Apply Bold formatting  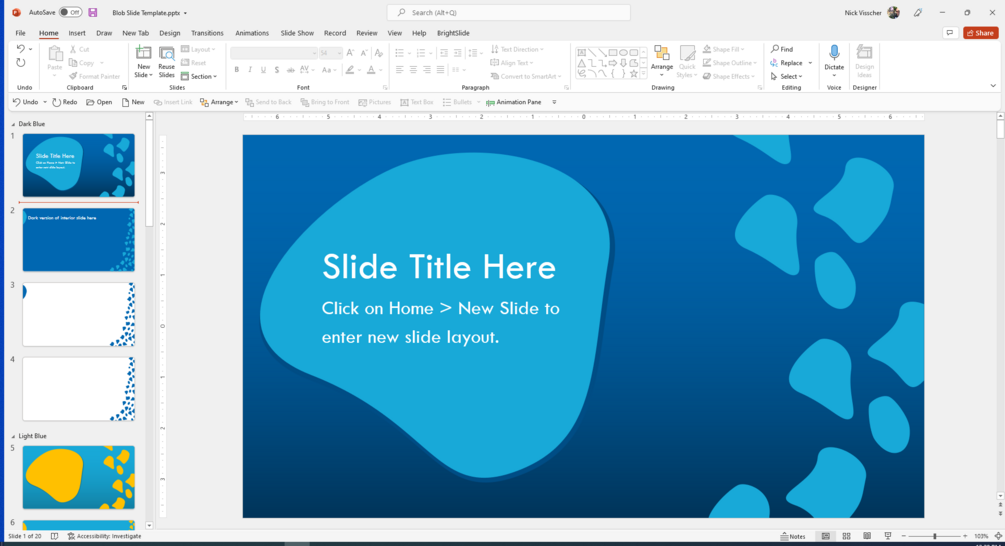pos(237,70)
